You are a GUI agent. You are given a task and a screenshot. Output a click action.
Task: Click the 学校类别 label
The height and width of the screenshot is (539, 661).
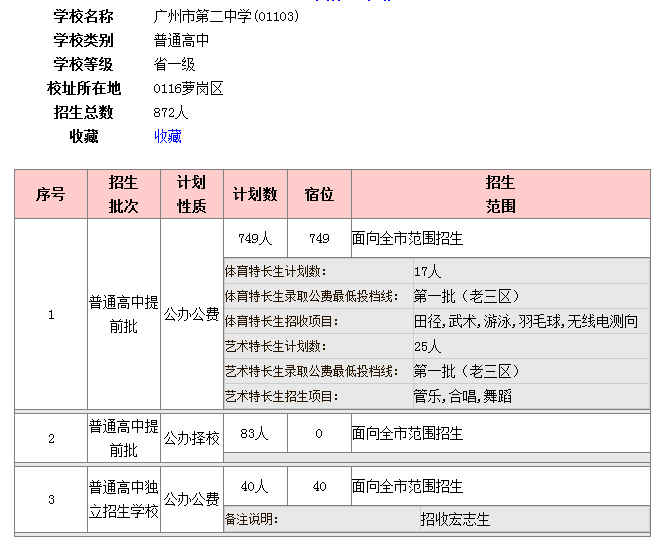(83, 40)
